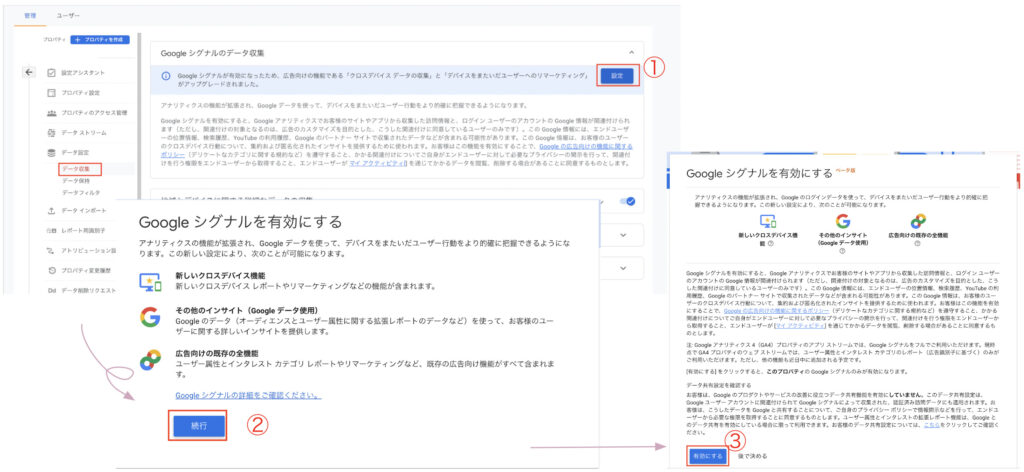Open the マイ アクティビティ link in right dialog

coord(802,324)
